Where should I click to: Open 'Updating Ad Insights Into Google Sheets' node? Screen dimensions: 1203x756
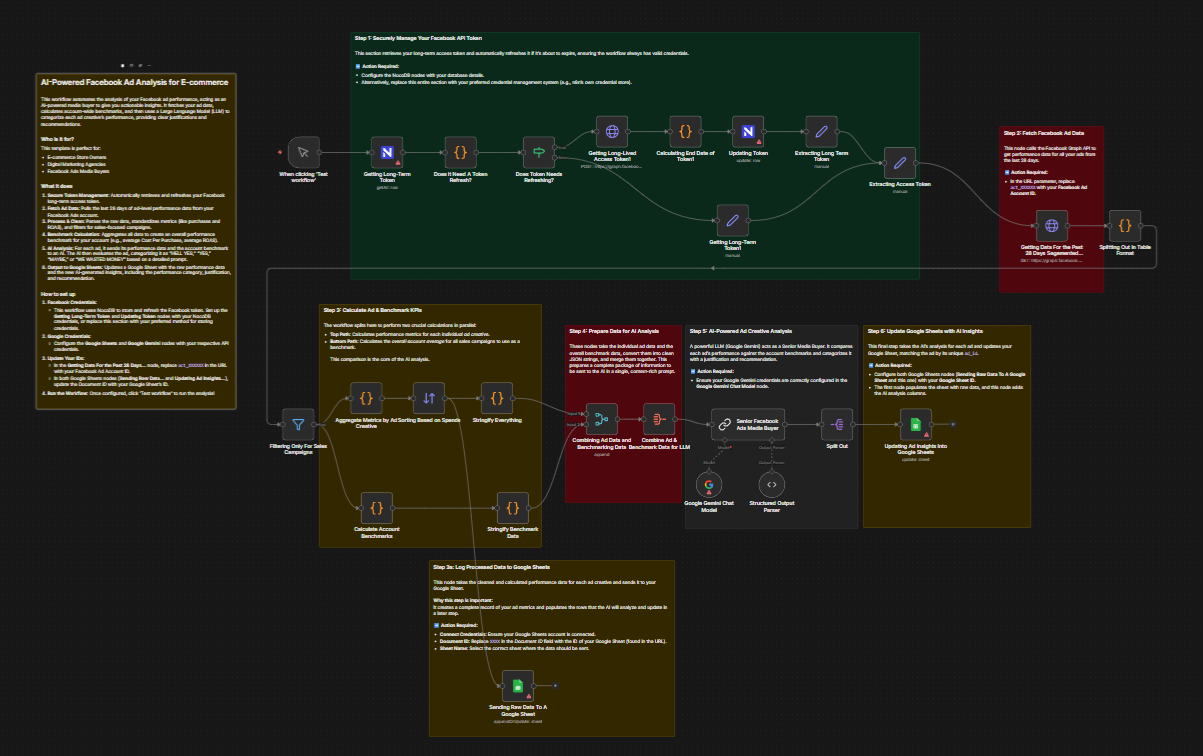tap(915, 424)
